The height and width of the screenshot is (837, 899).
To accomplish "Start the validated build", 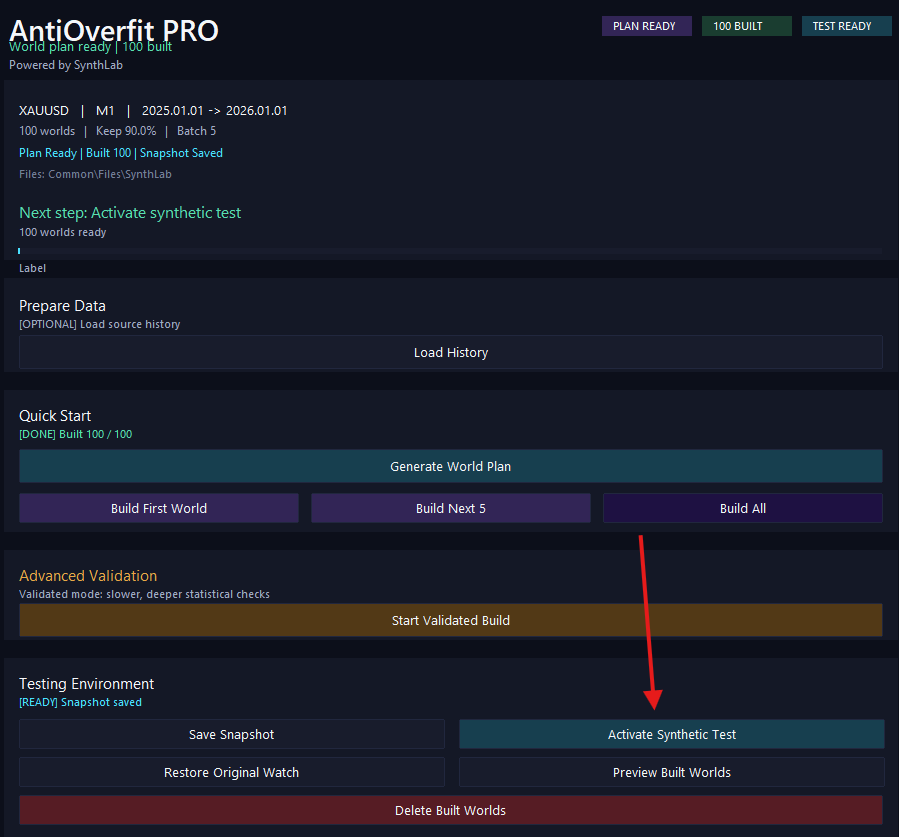I will 451,620.
